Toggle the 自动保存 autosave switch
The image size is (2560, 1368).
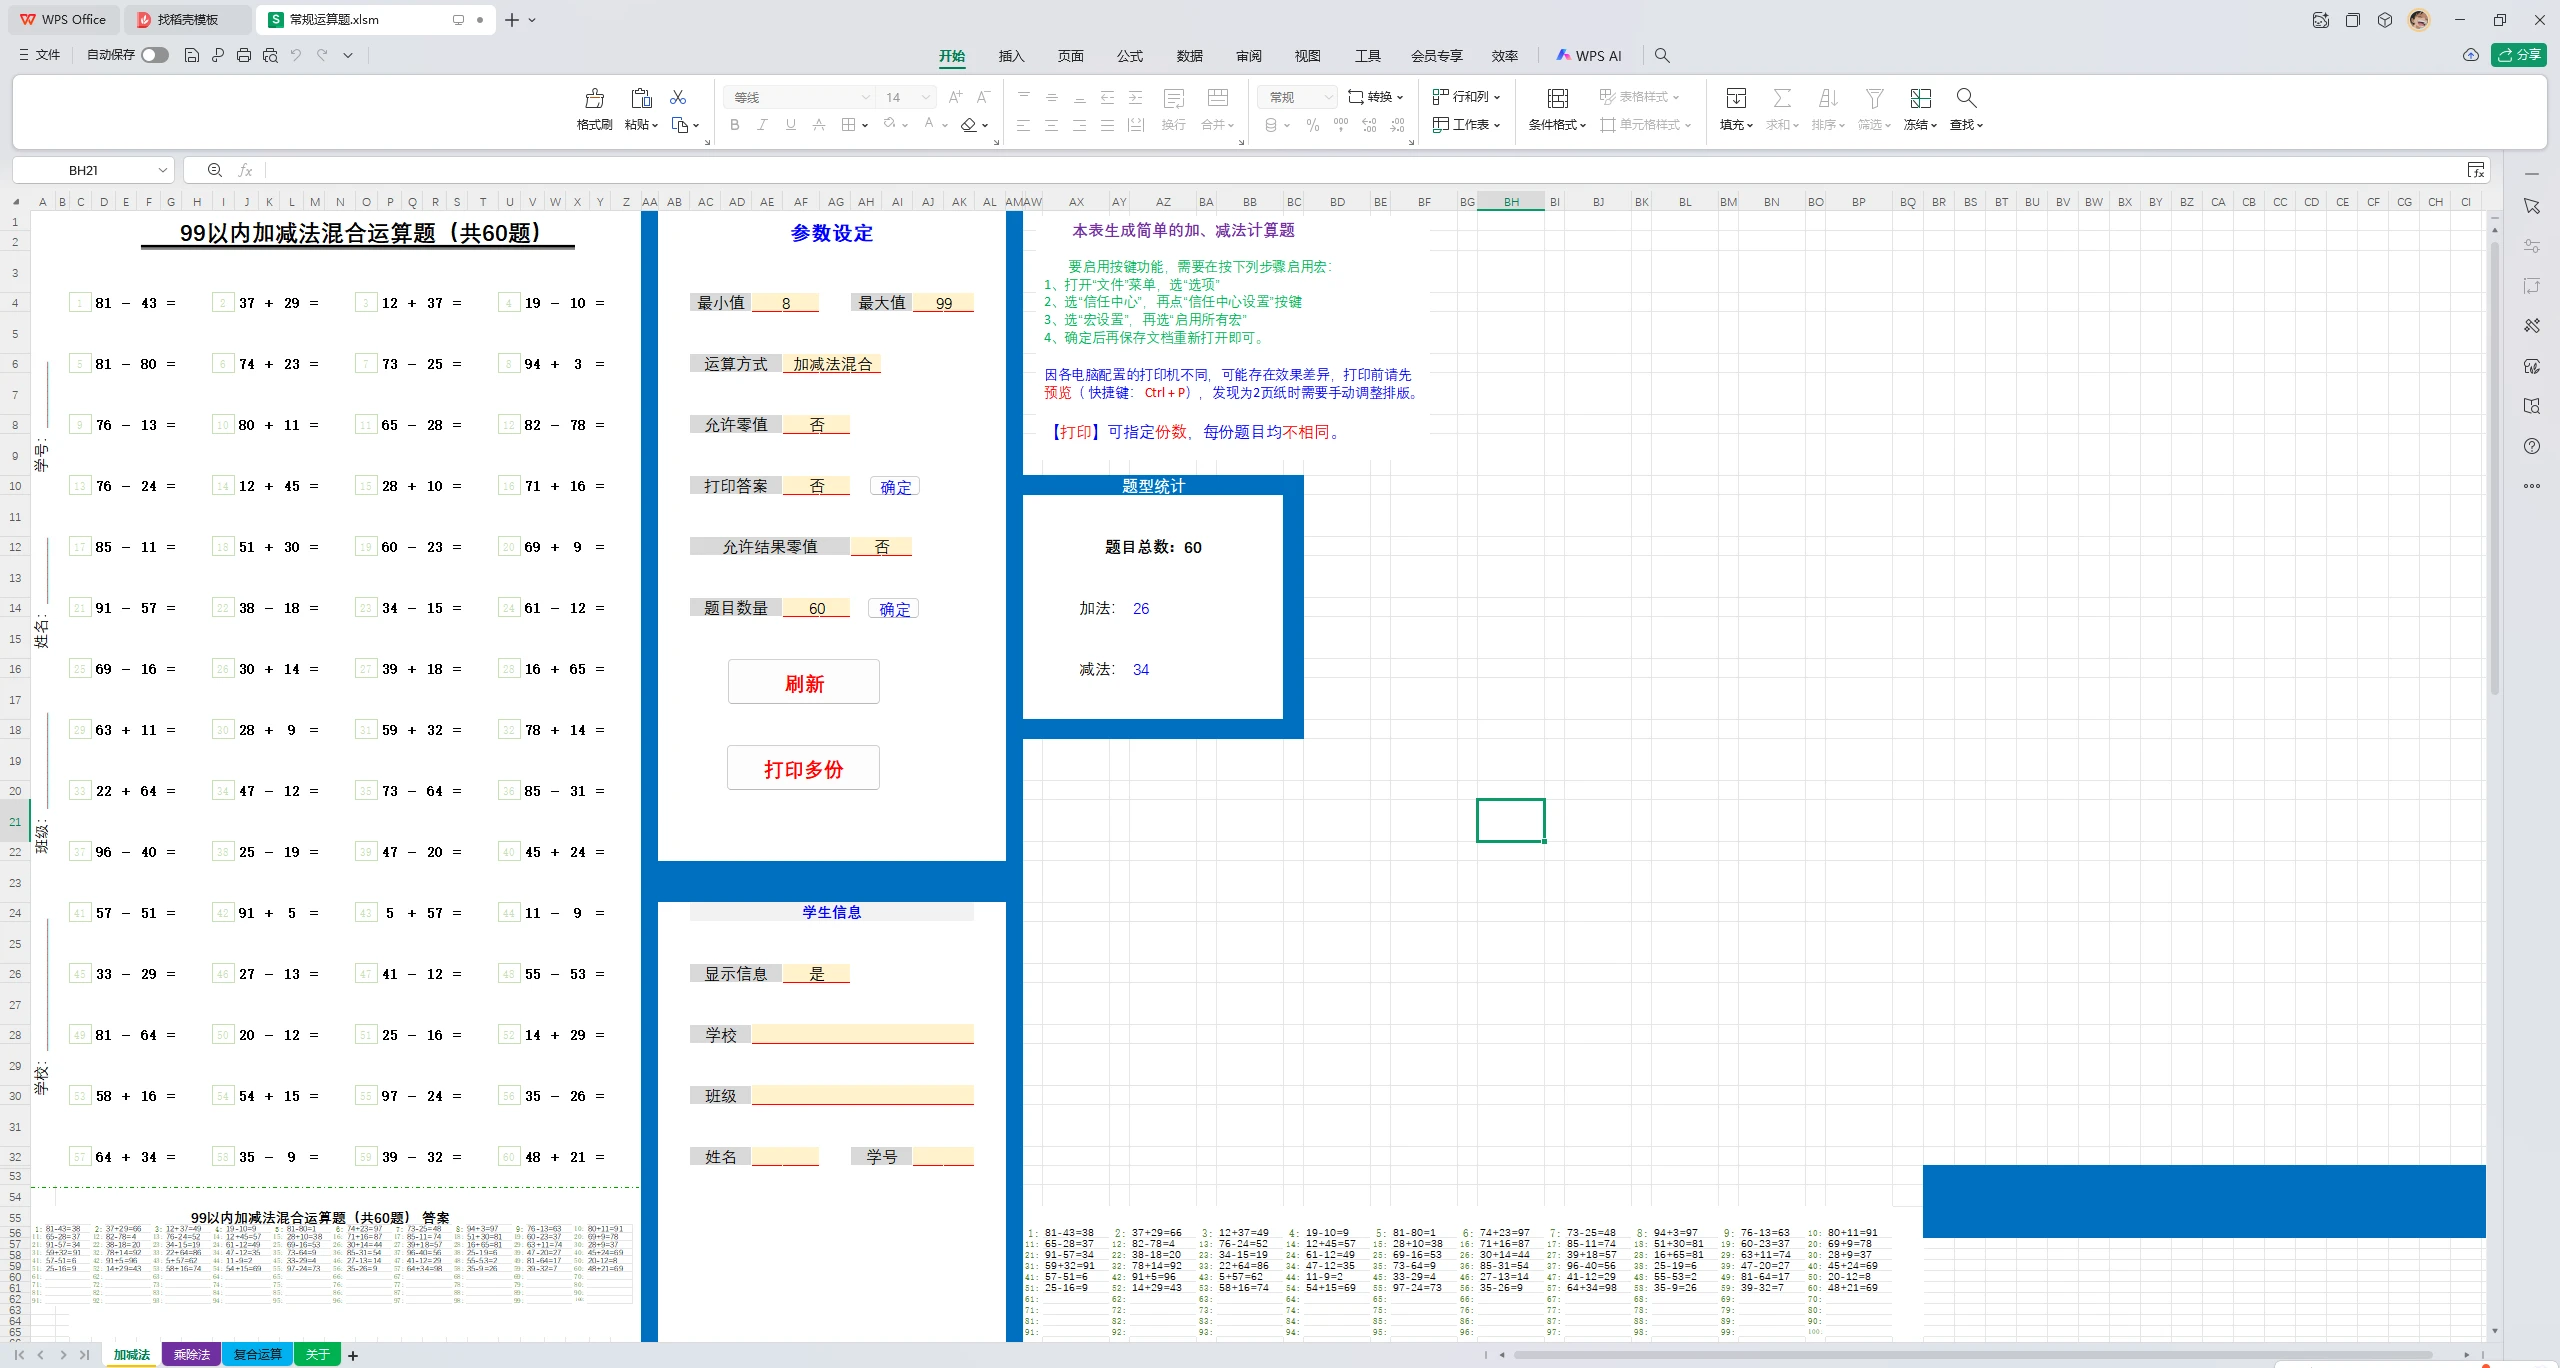tap(155, 55)
